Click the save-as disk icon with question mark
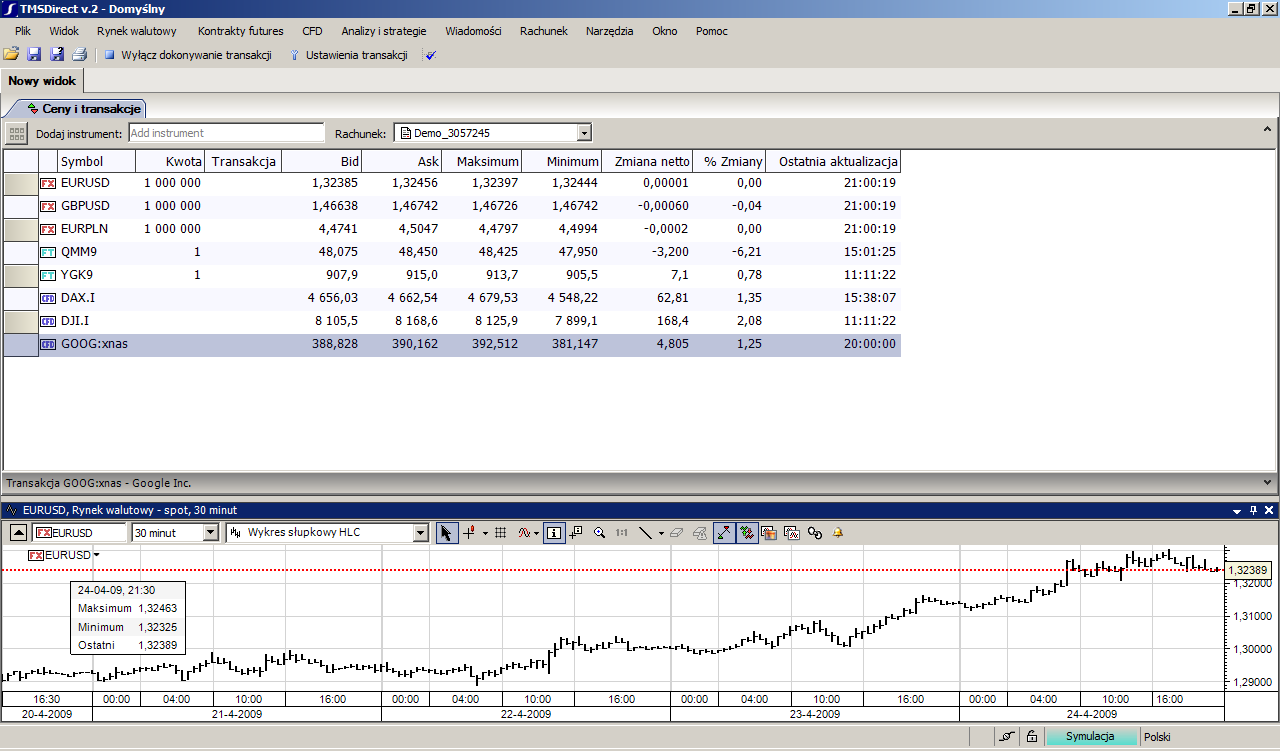Screen dimensions: 1280x751 click(57, 55)
